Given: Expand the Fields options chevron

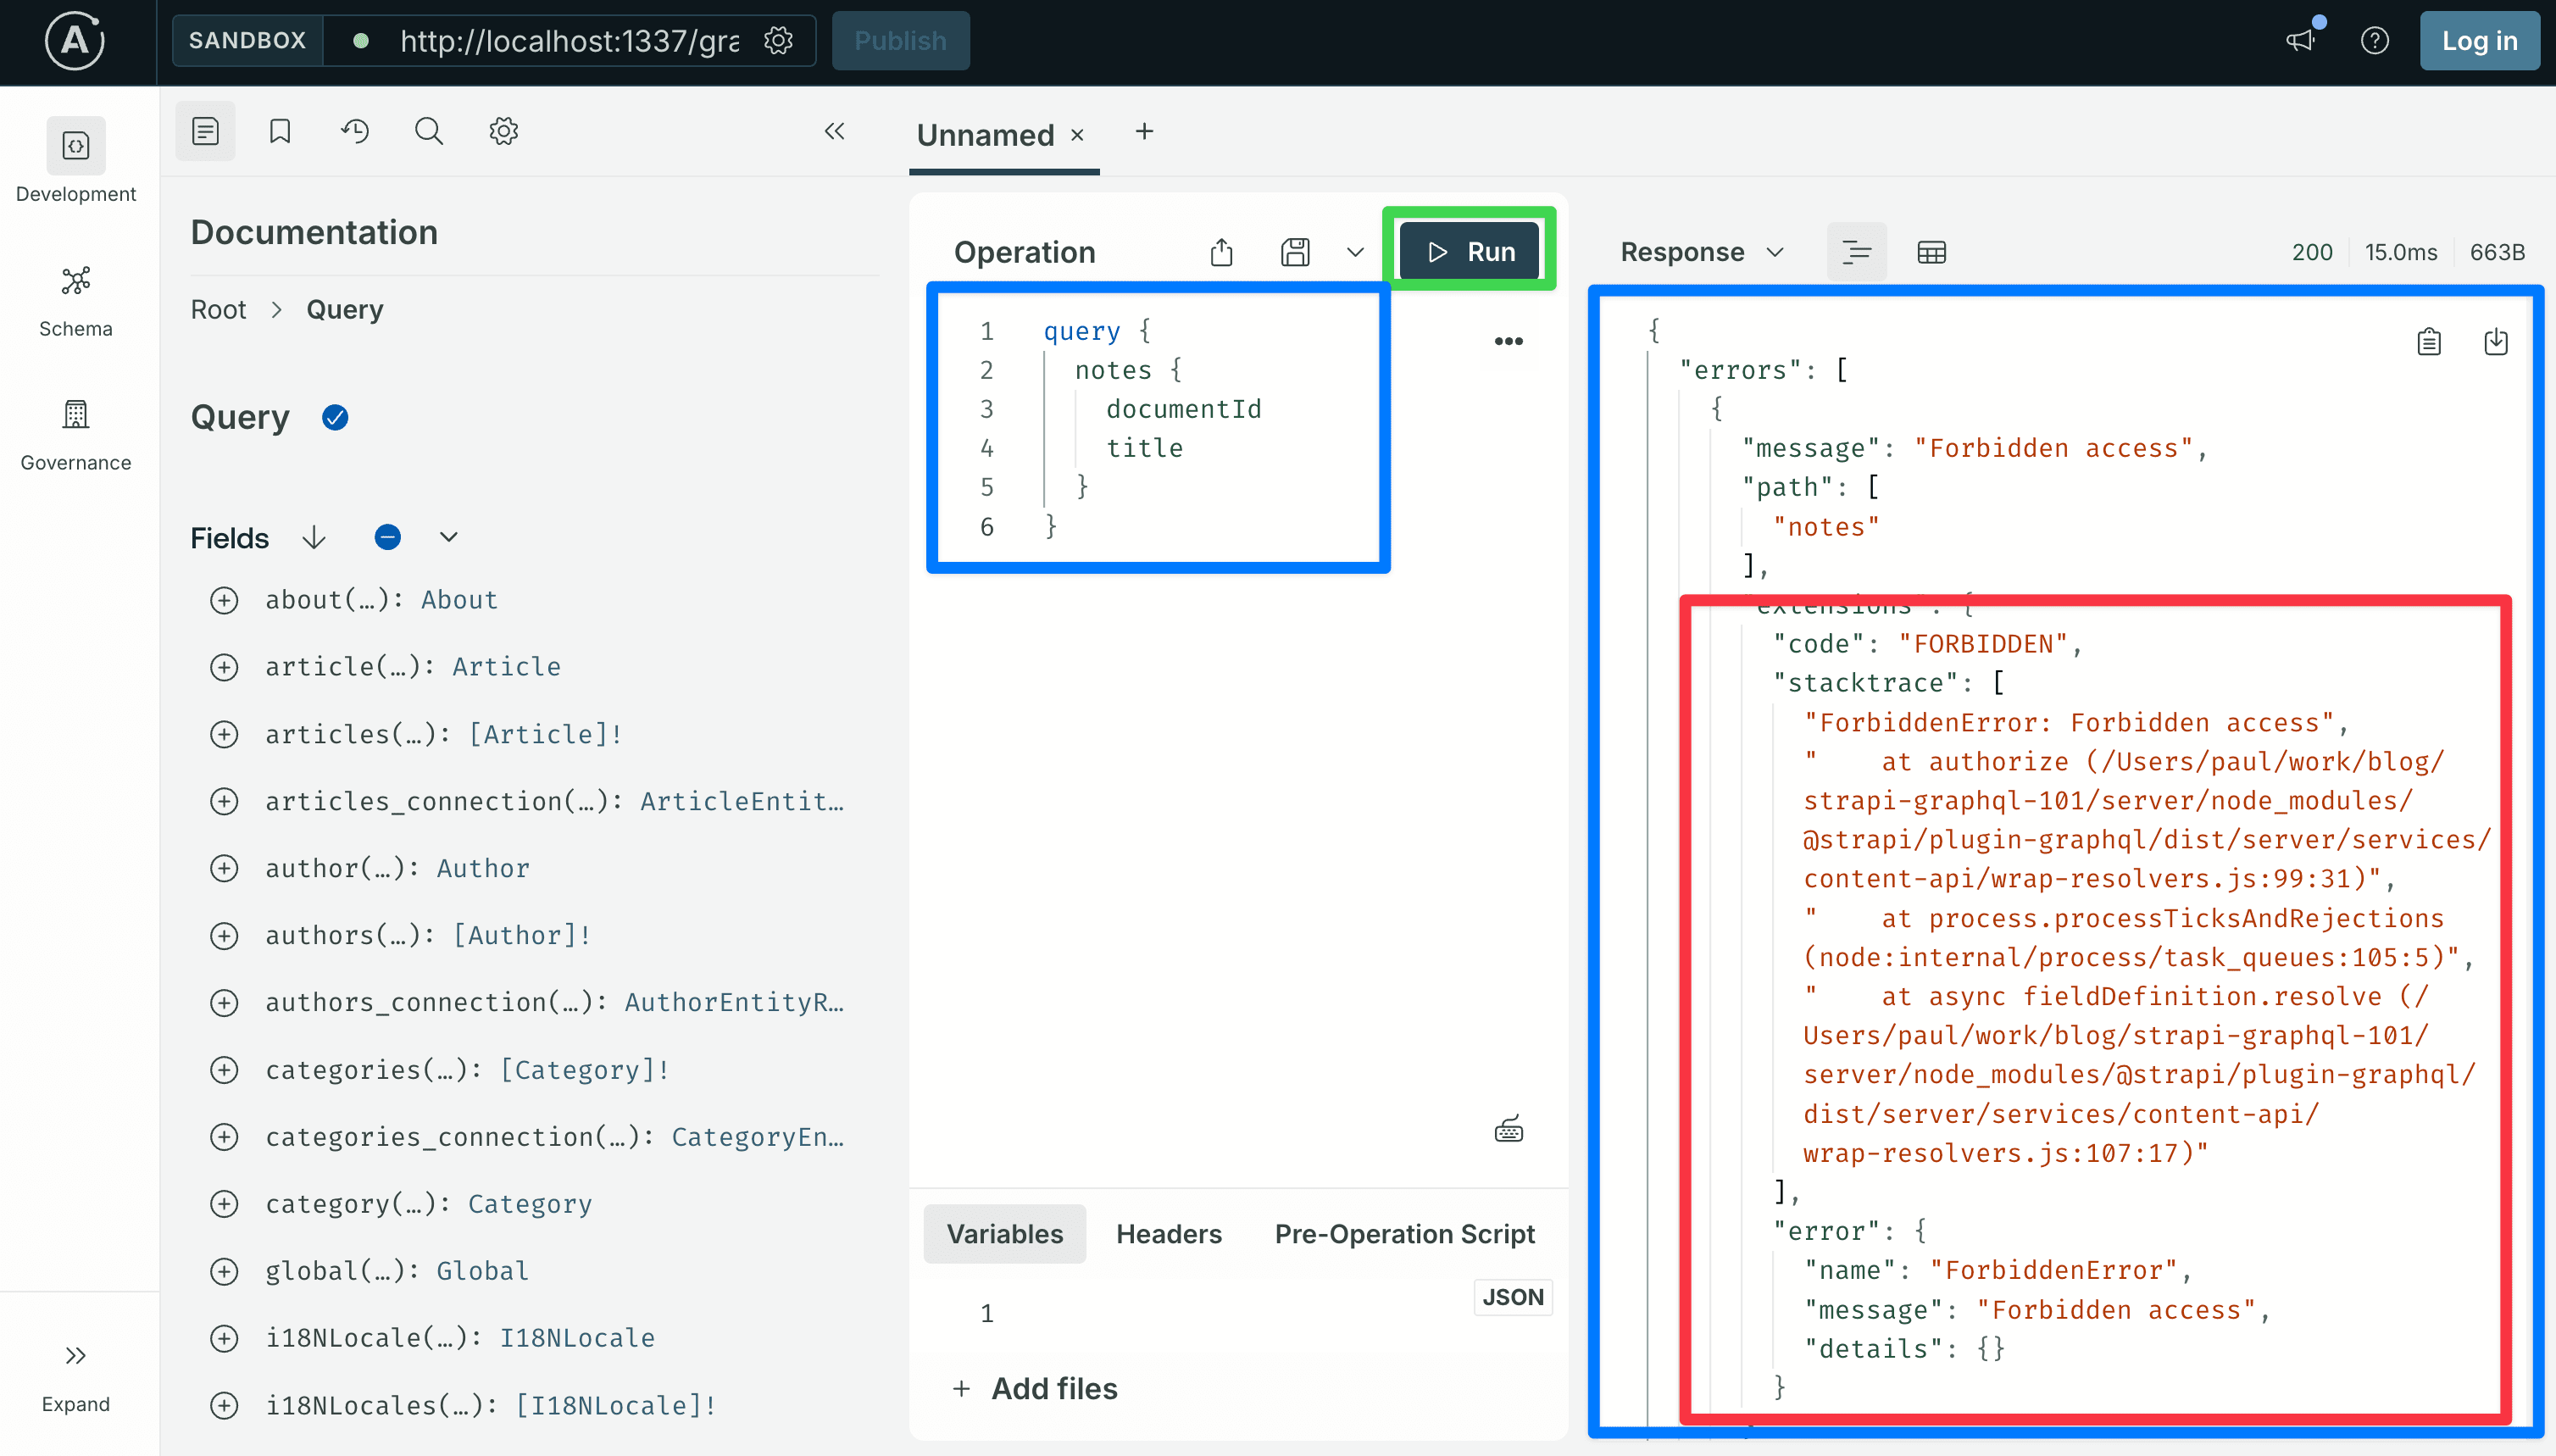Looking at the screenshot, I should pyautogui.click(x=449, y=537).
